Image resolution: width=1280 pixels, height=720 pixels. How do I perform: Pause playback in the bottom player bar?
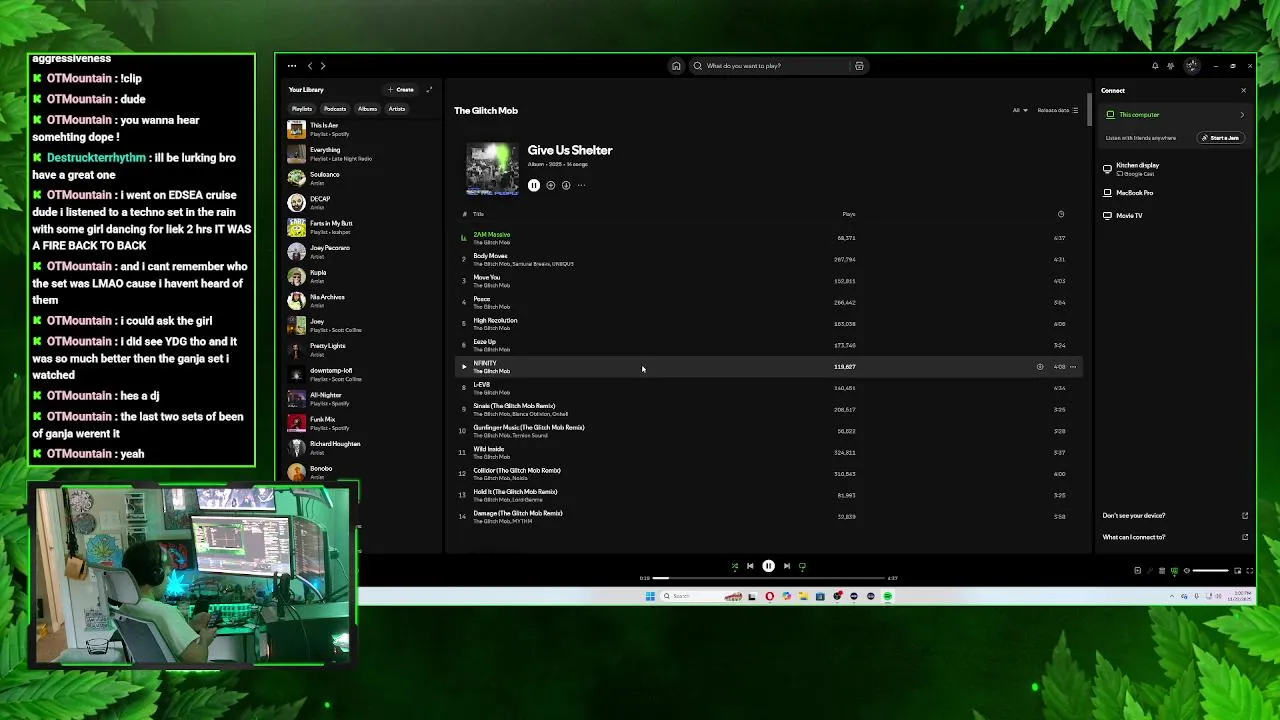[768, 566]
